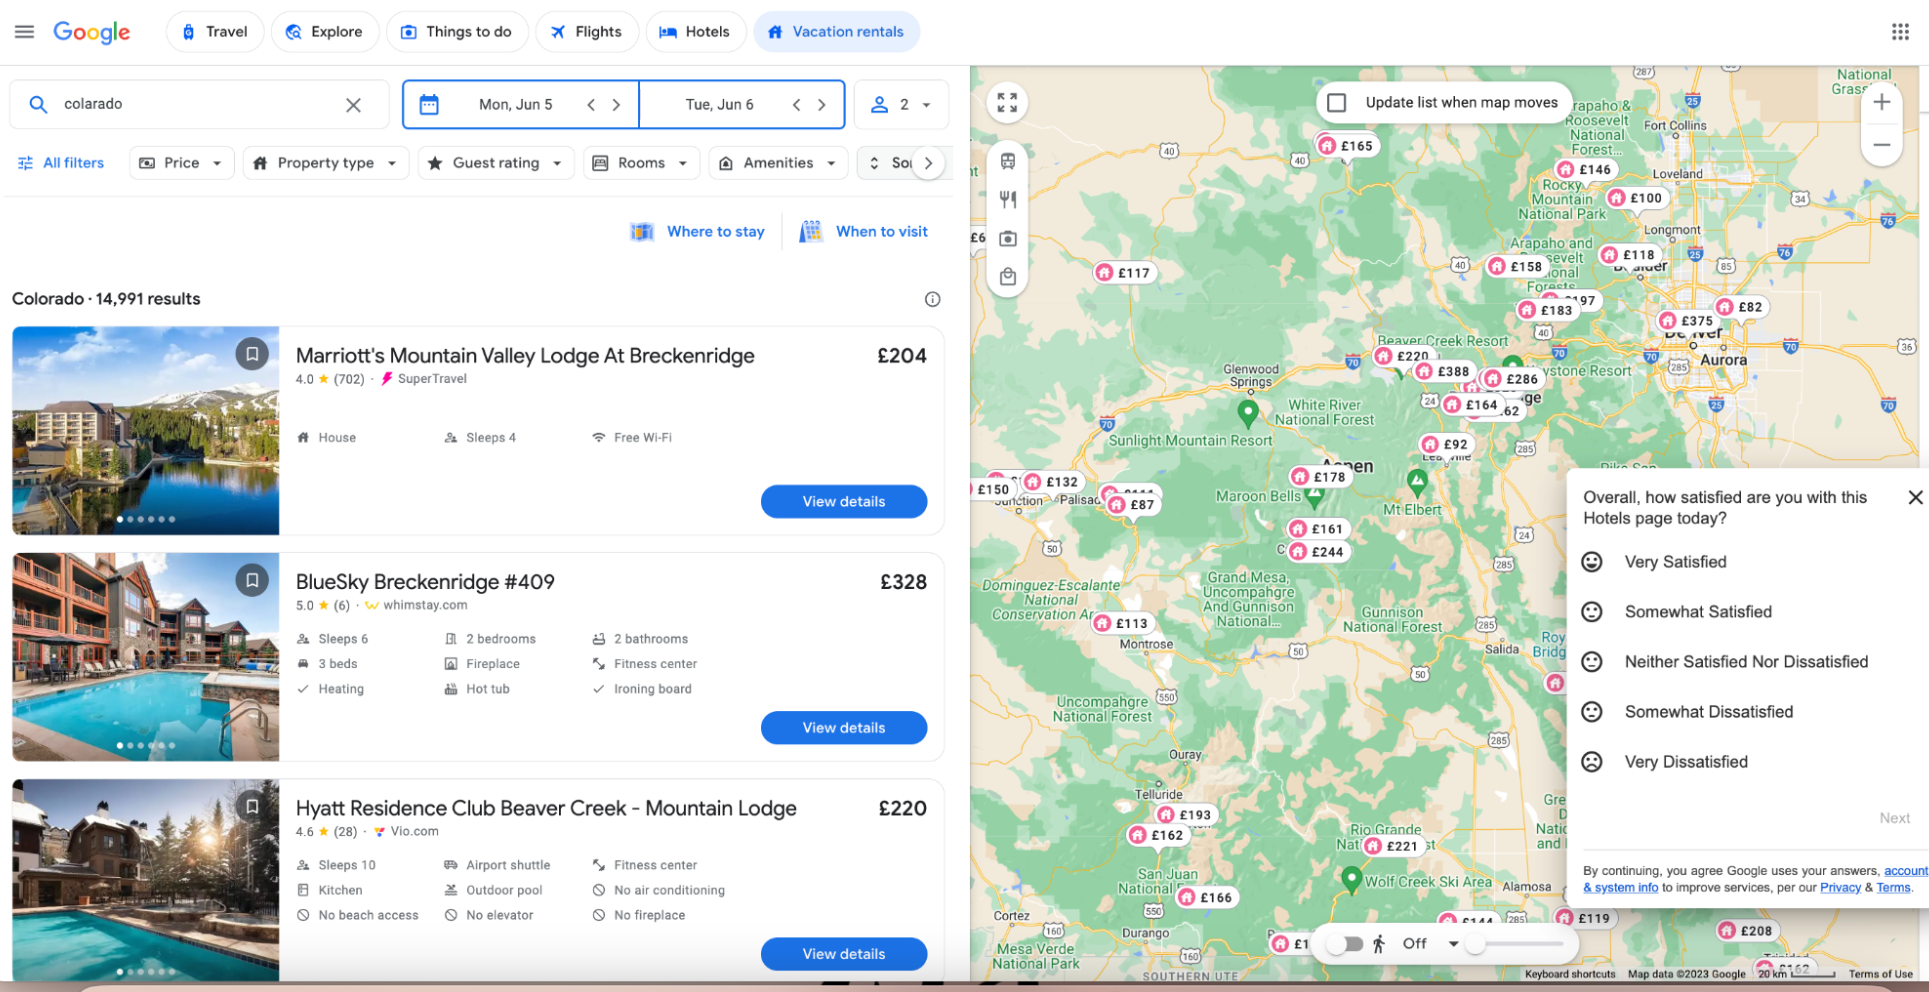Clear the colarado search field

click(354, 104)
